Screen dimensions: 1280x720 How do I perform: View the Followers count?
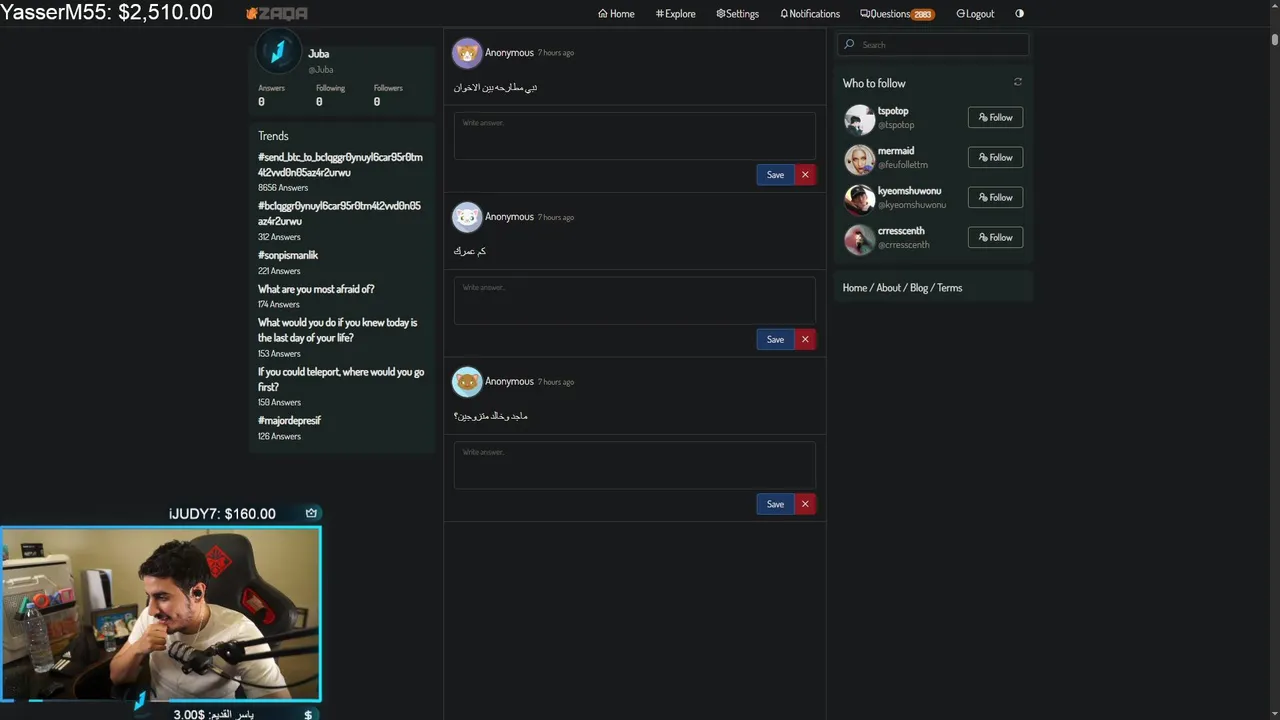tap(388, 95)
